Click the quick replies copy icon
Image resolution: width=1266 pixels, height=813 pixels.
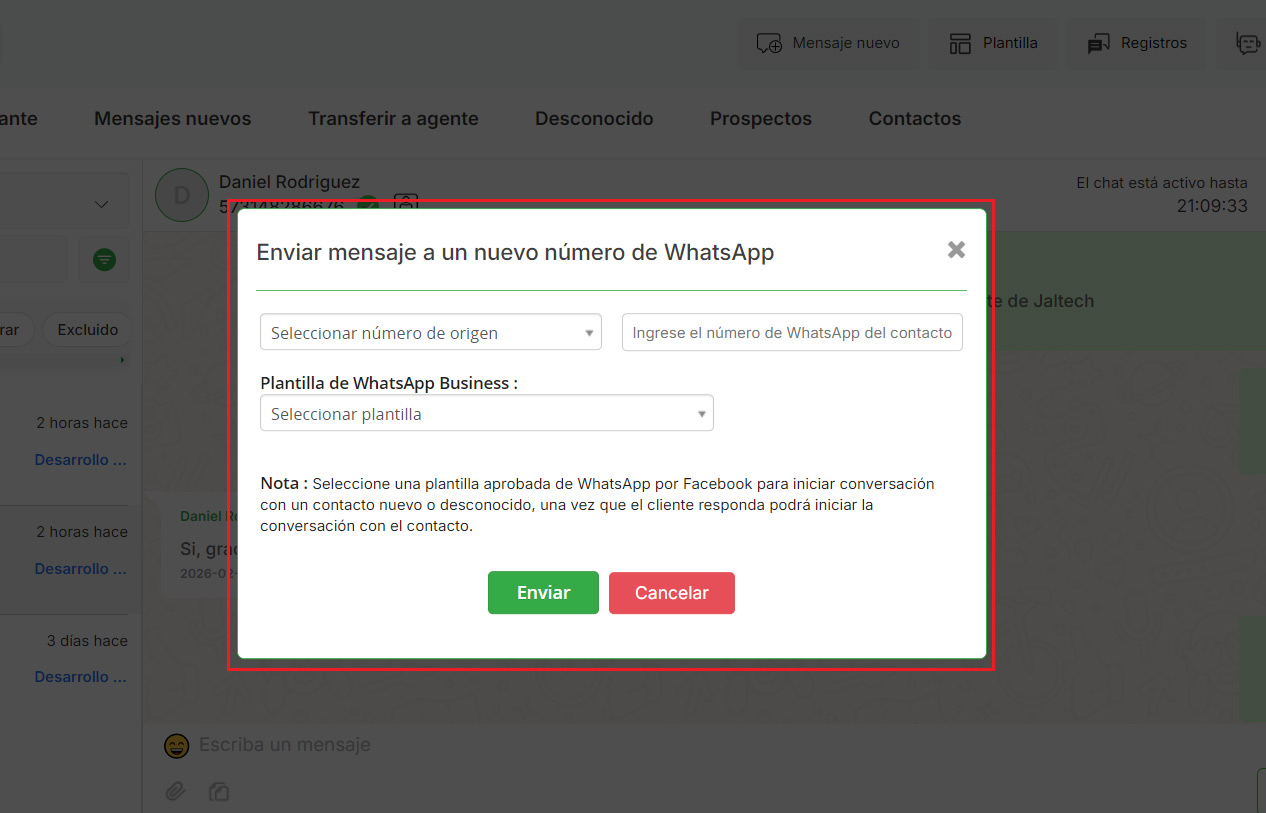[x=219, y=792]
